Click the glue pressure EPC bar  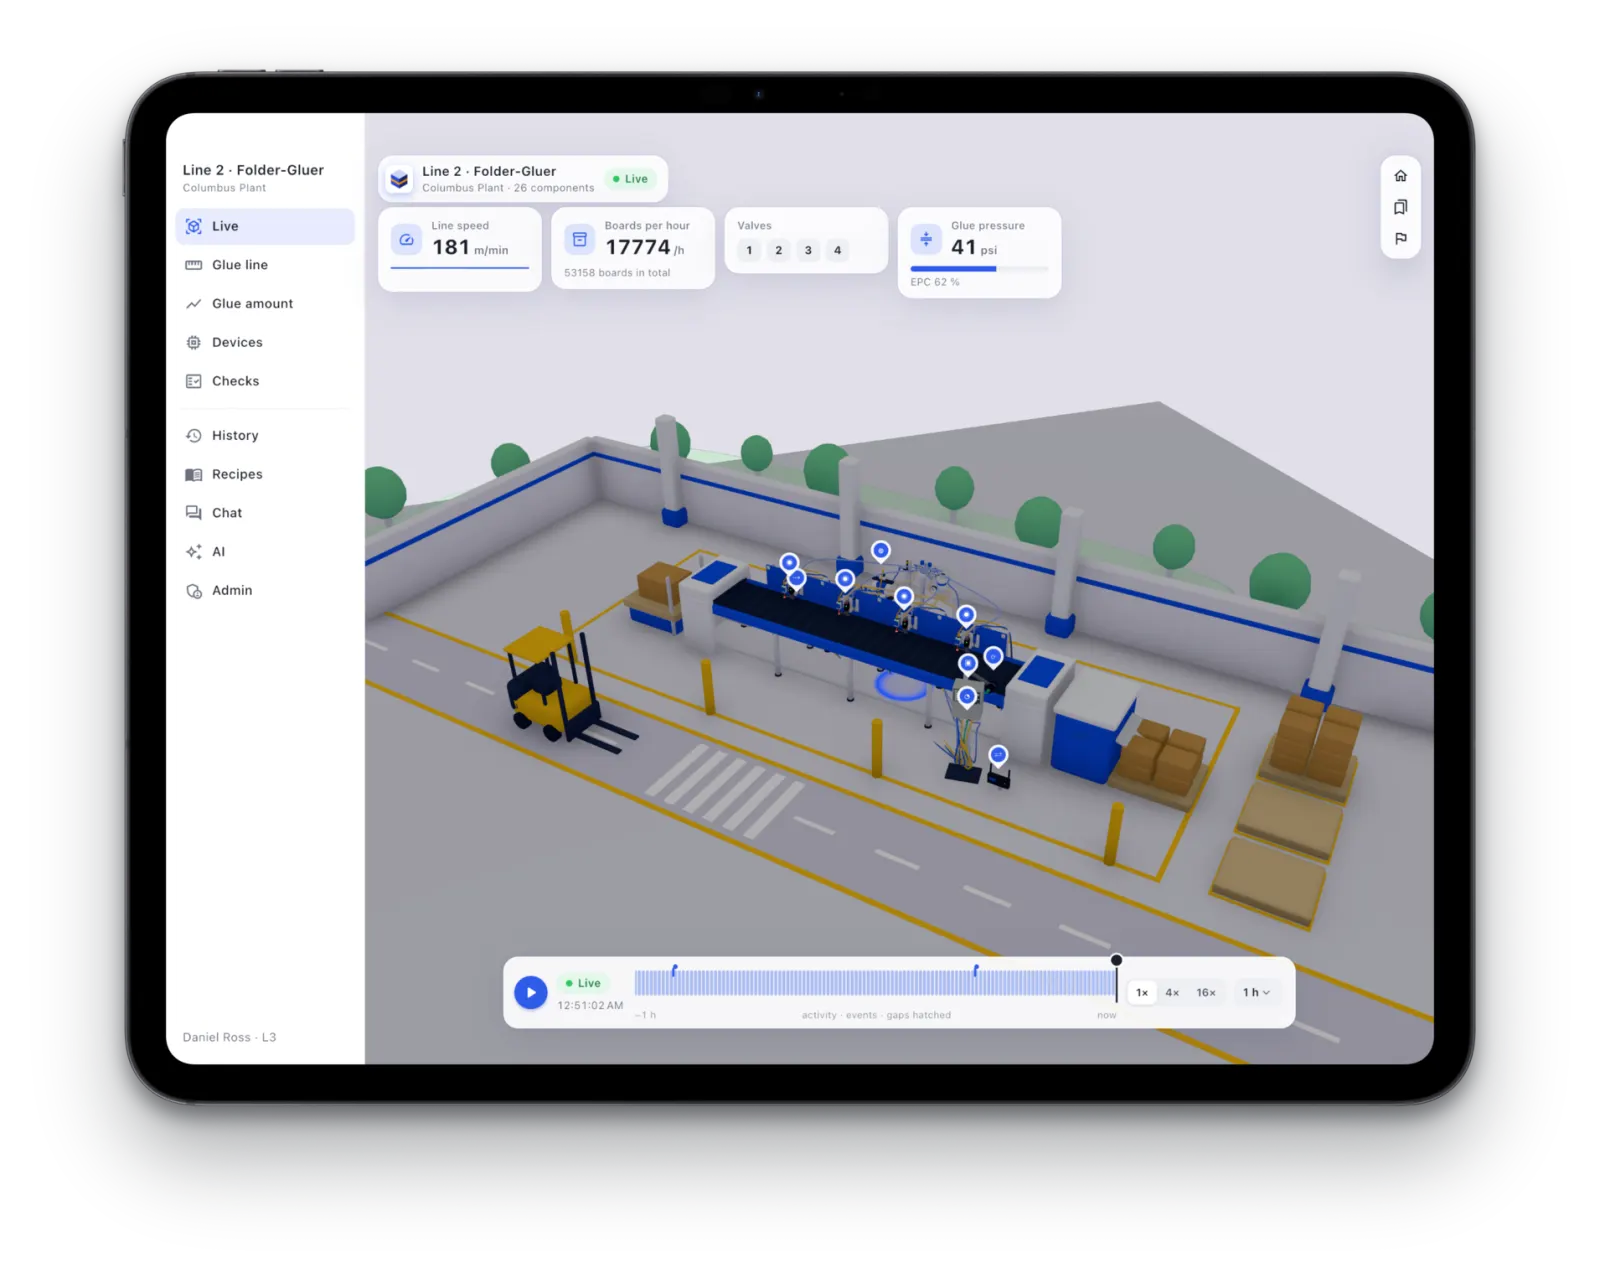(x=979, y=269)
